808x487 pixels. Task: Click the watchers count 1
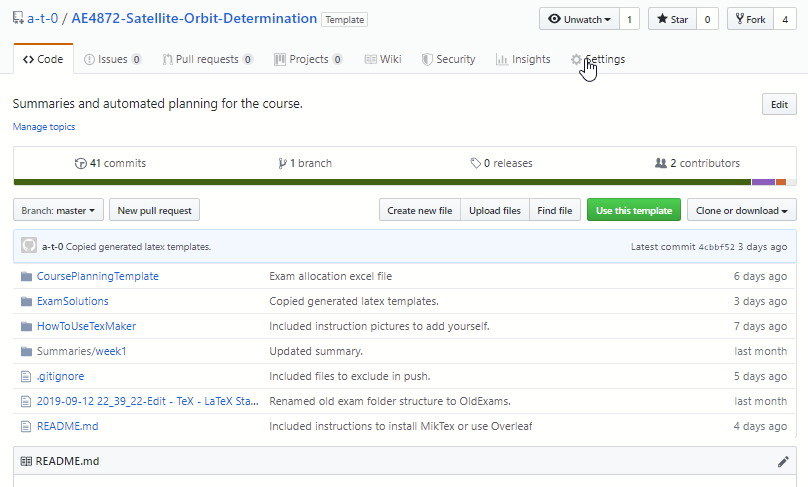[x=629, y=19]
